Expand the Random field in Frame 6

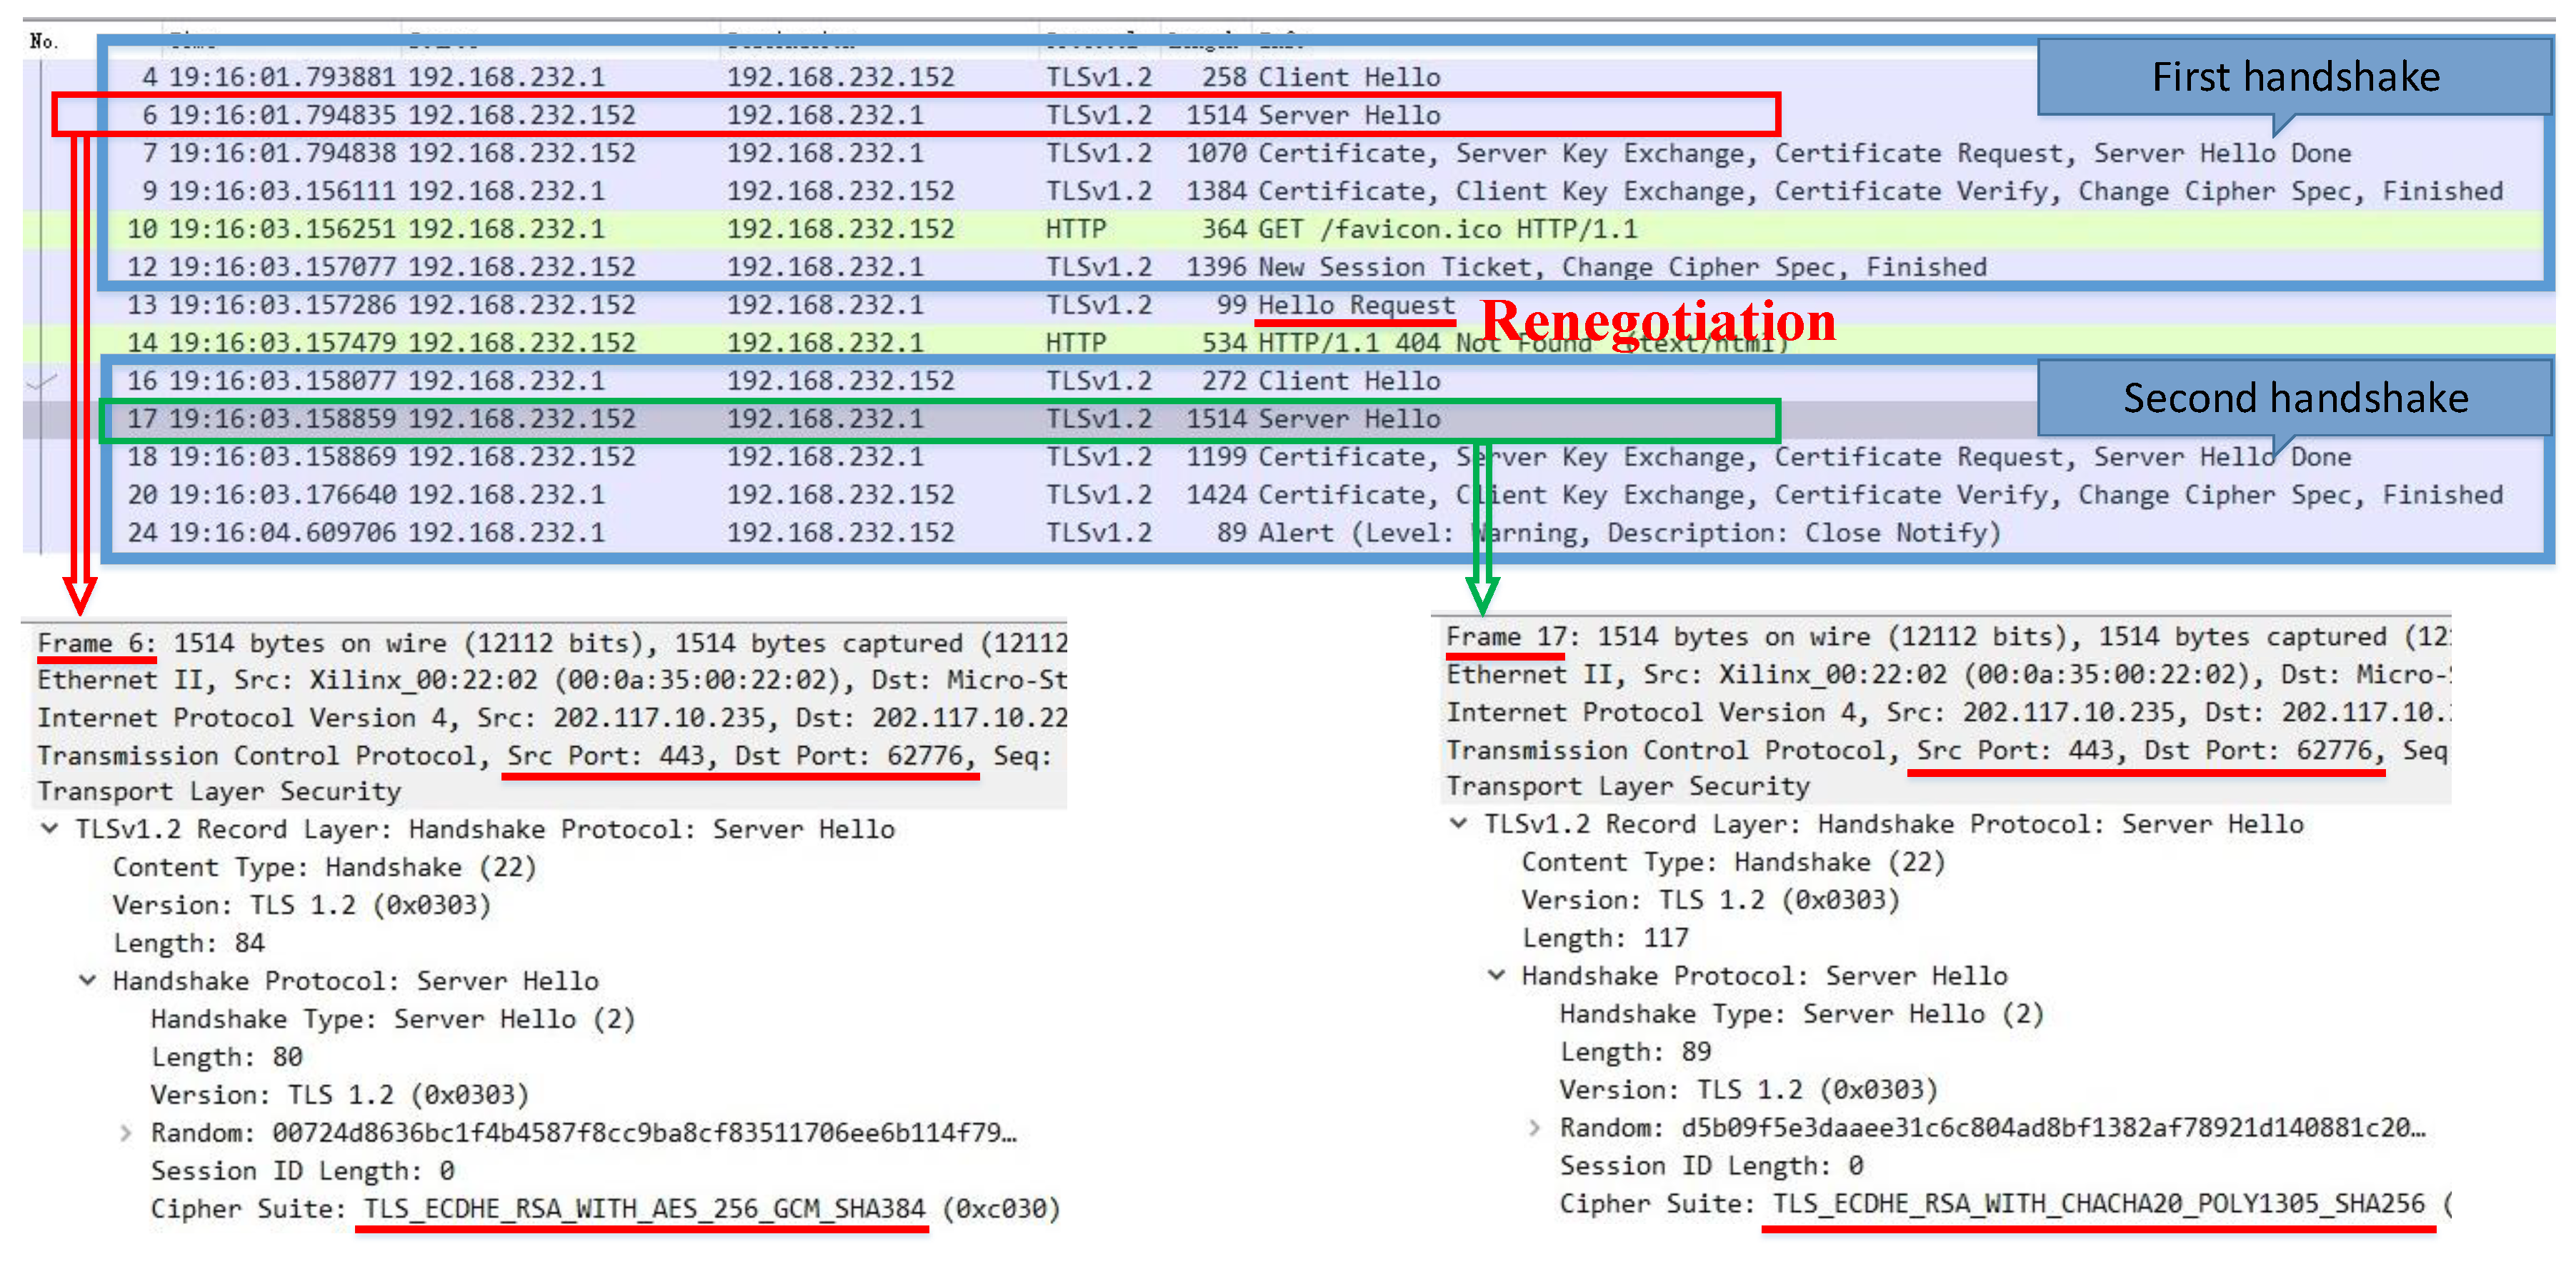(126, 1133)
